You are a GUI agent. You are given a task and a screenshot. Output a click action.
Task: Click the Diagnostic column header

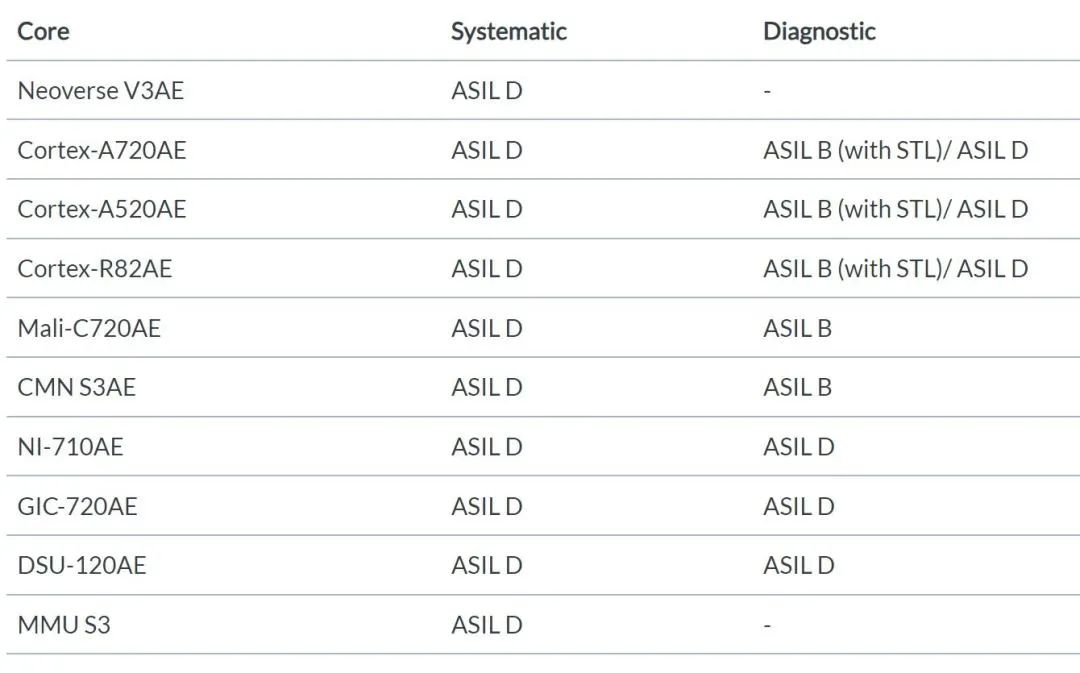coord(819,31)
